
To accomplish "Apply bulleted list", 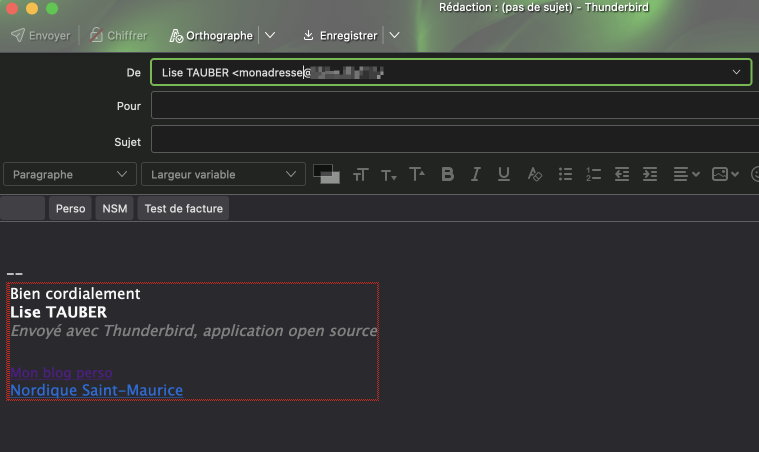I will coord(565,174).
